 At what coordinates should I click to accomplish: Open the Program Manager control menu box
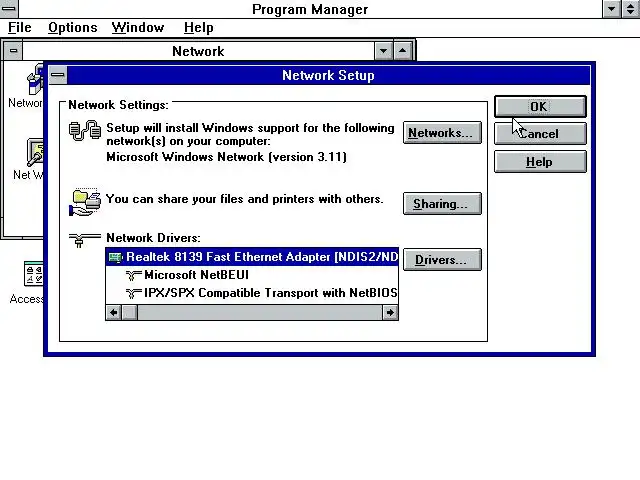click(8, 9)
